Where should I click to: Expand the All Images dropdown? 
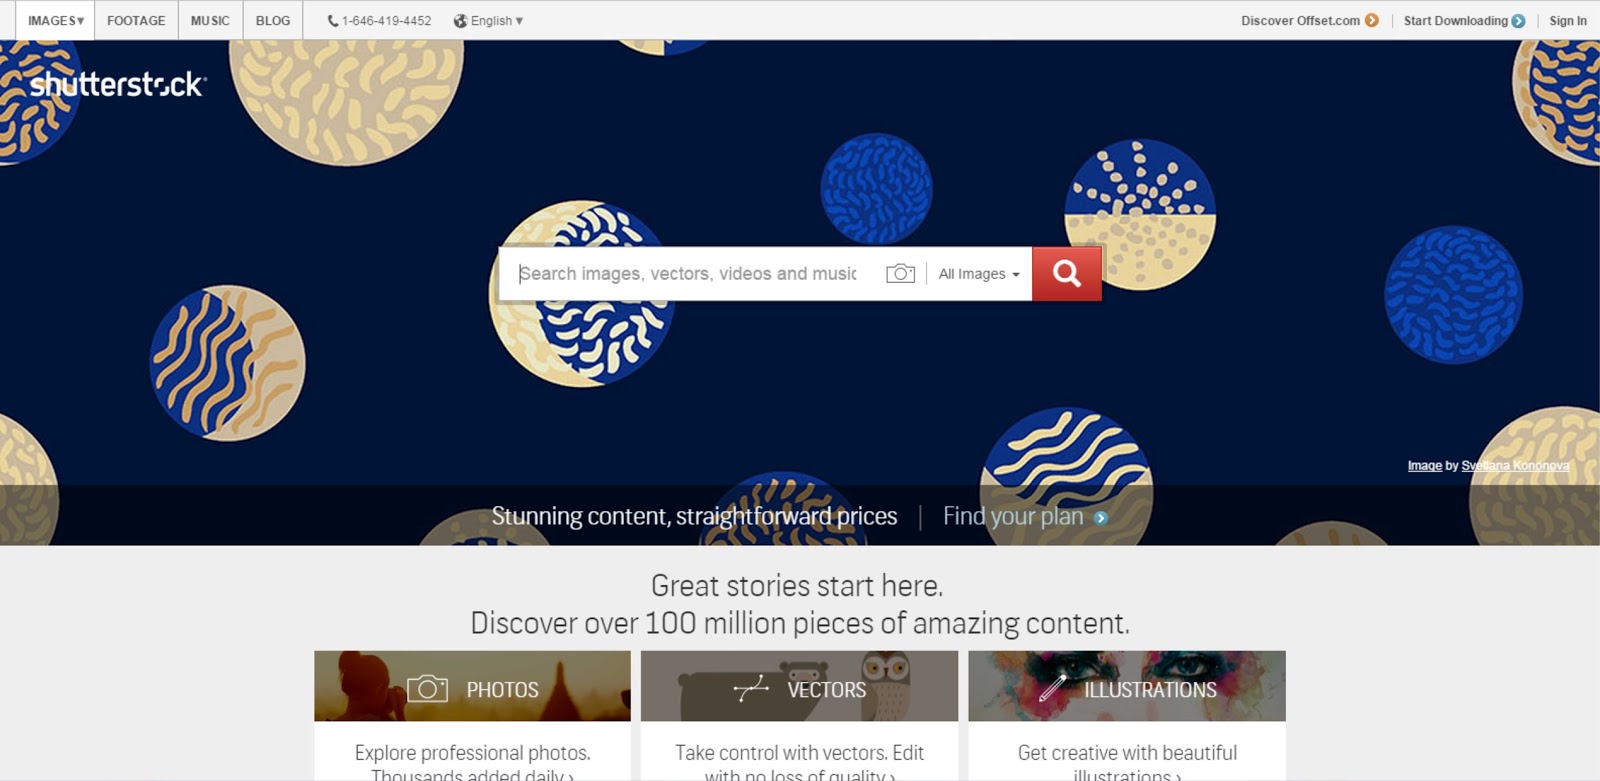[x=979, y=274]
